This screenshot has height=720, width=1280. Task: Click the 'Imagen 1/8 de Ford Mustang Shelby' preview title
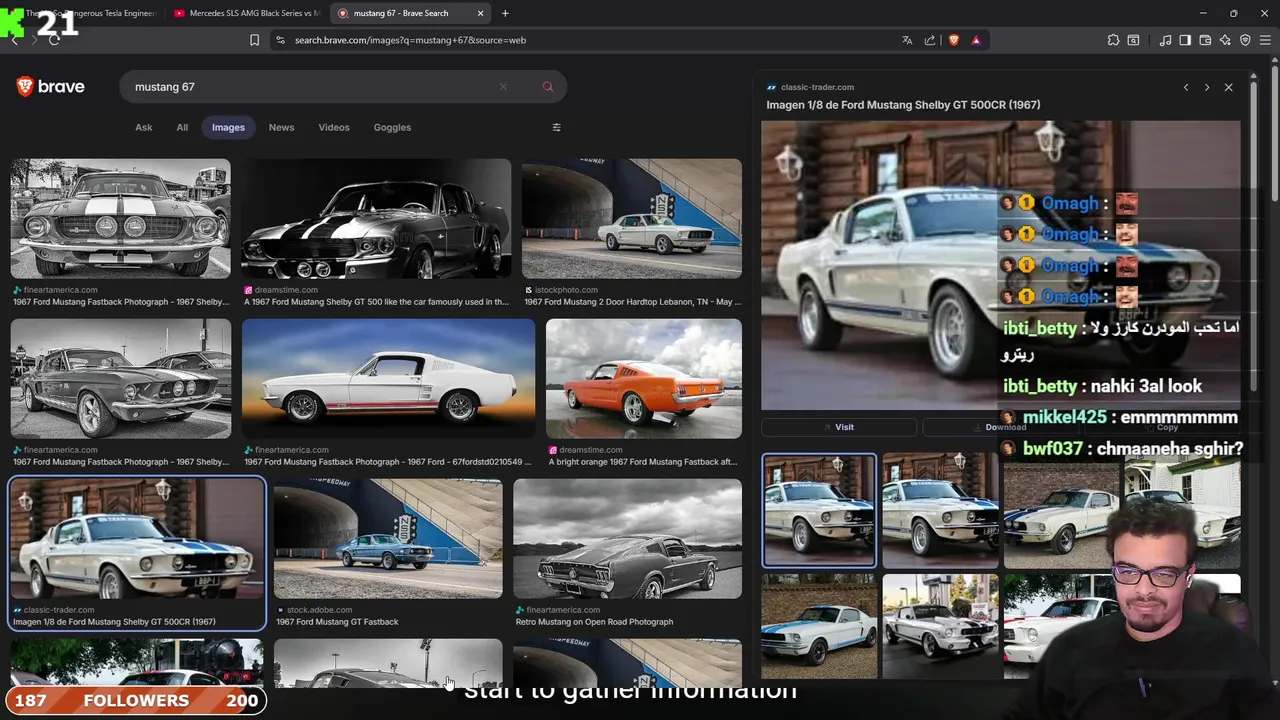tap(903, 105)
